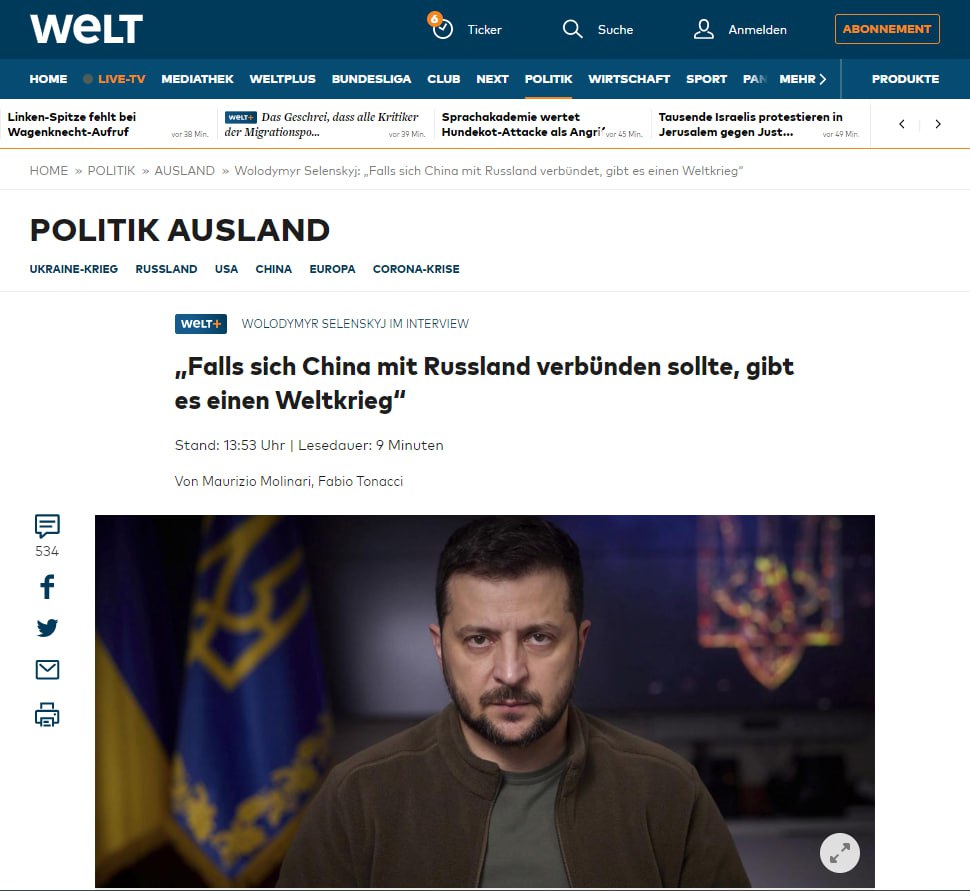
Task: Show previous ticker headlines with left arrow
Action: 902,124
